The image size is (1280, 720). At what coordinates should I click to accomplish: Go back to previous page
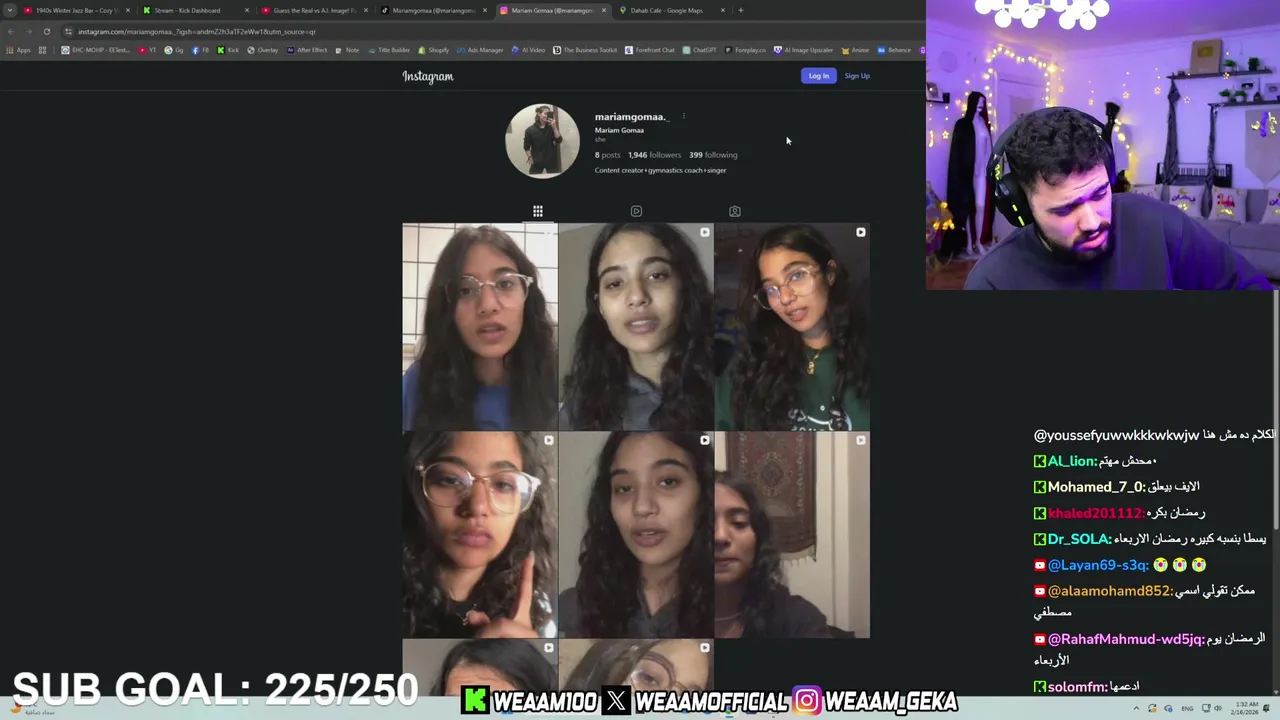click(x=11, y=31)
